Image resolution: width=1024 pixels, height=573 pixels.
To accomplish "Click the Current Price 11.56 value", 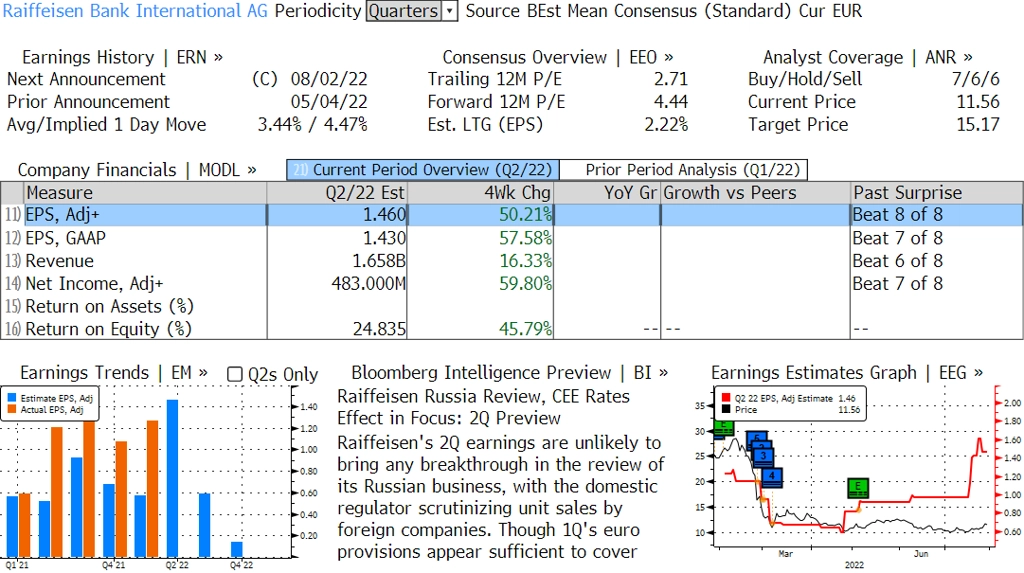I will point(978,102).
